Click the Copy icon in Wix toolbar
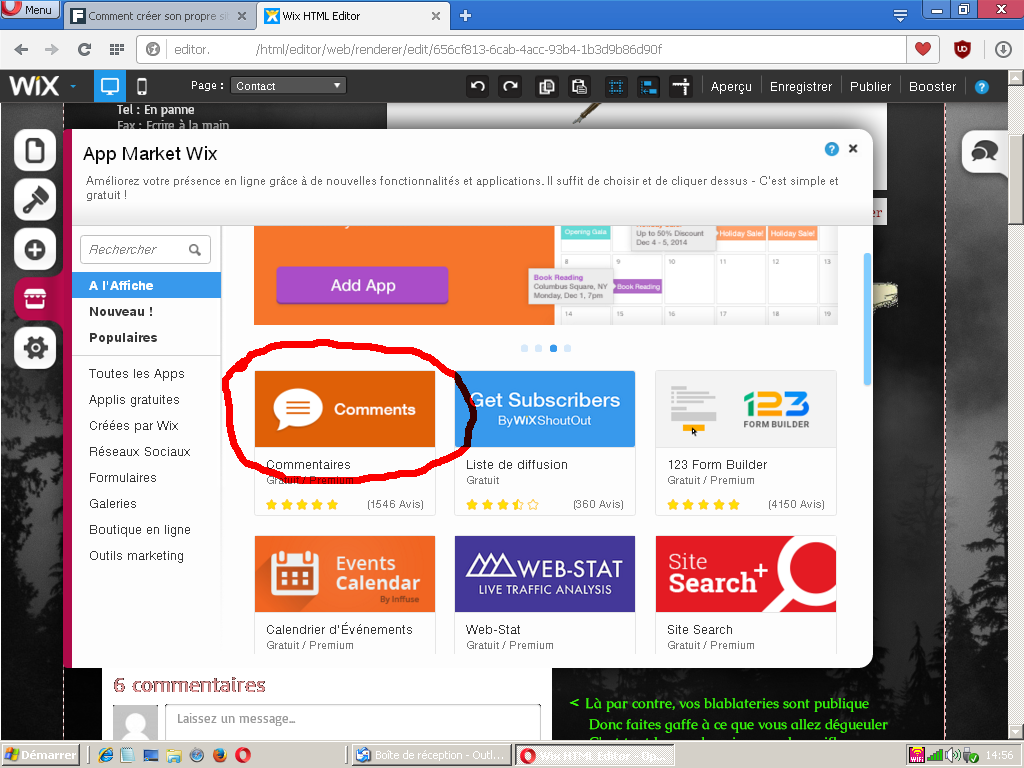This screenshot has height=768, width=1024. tap(547, 86)
